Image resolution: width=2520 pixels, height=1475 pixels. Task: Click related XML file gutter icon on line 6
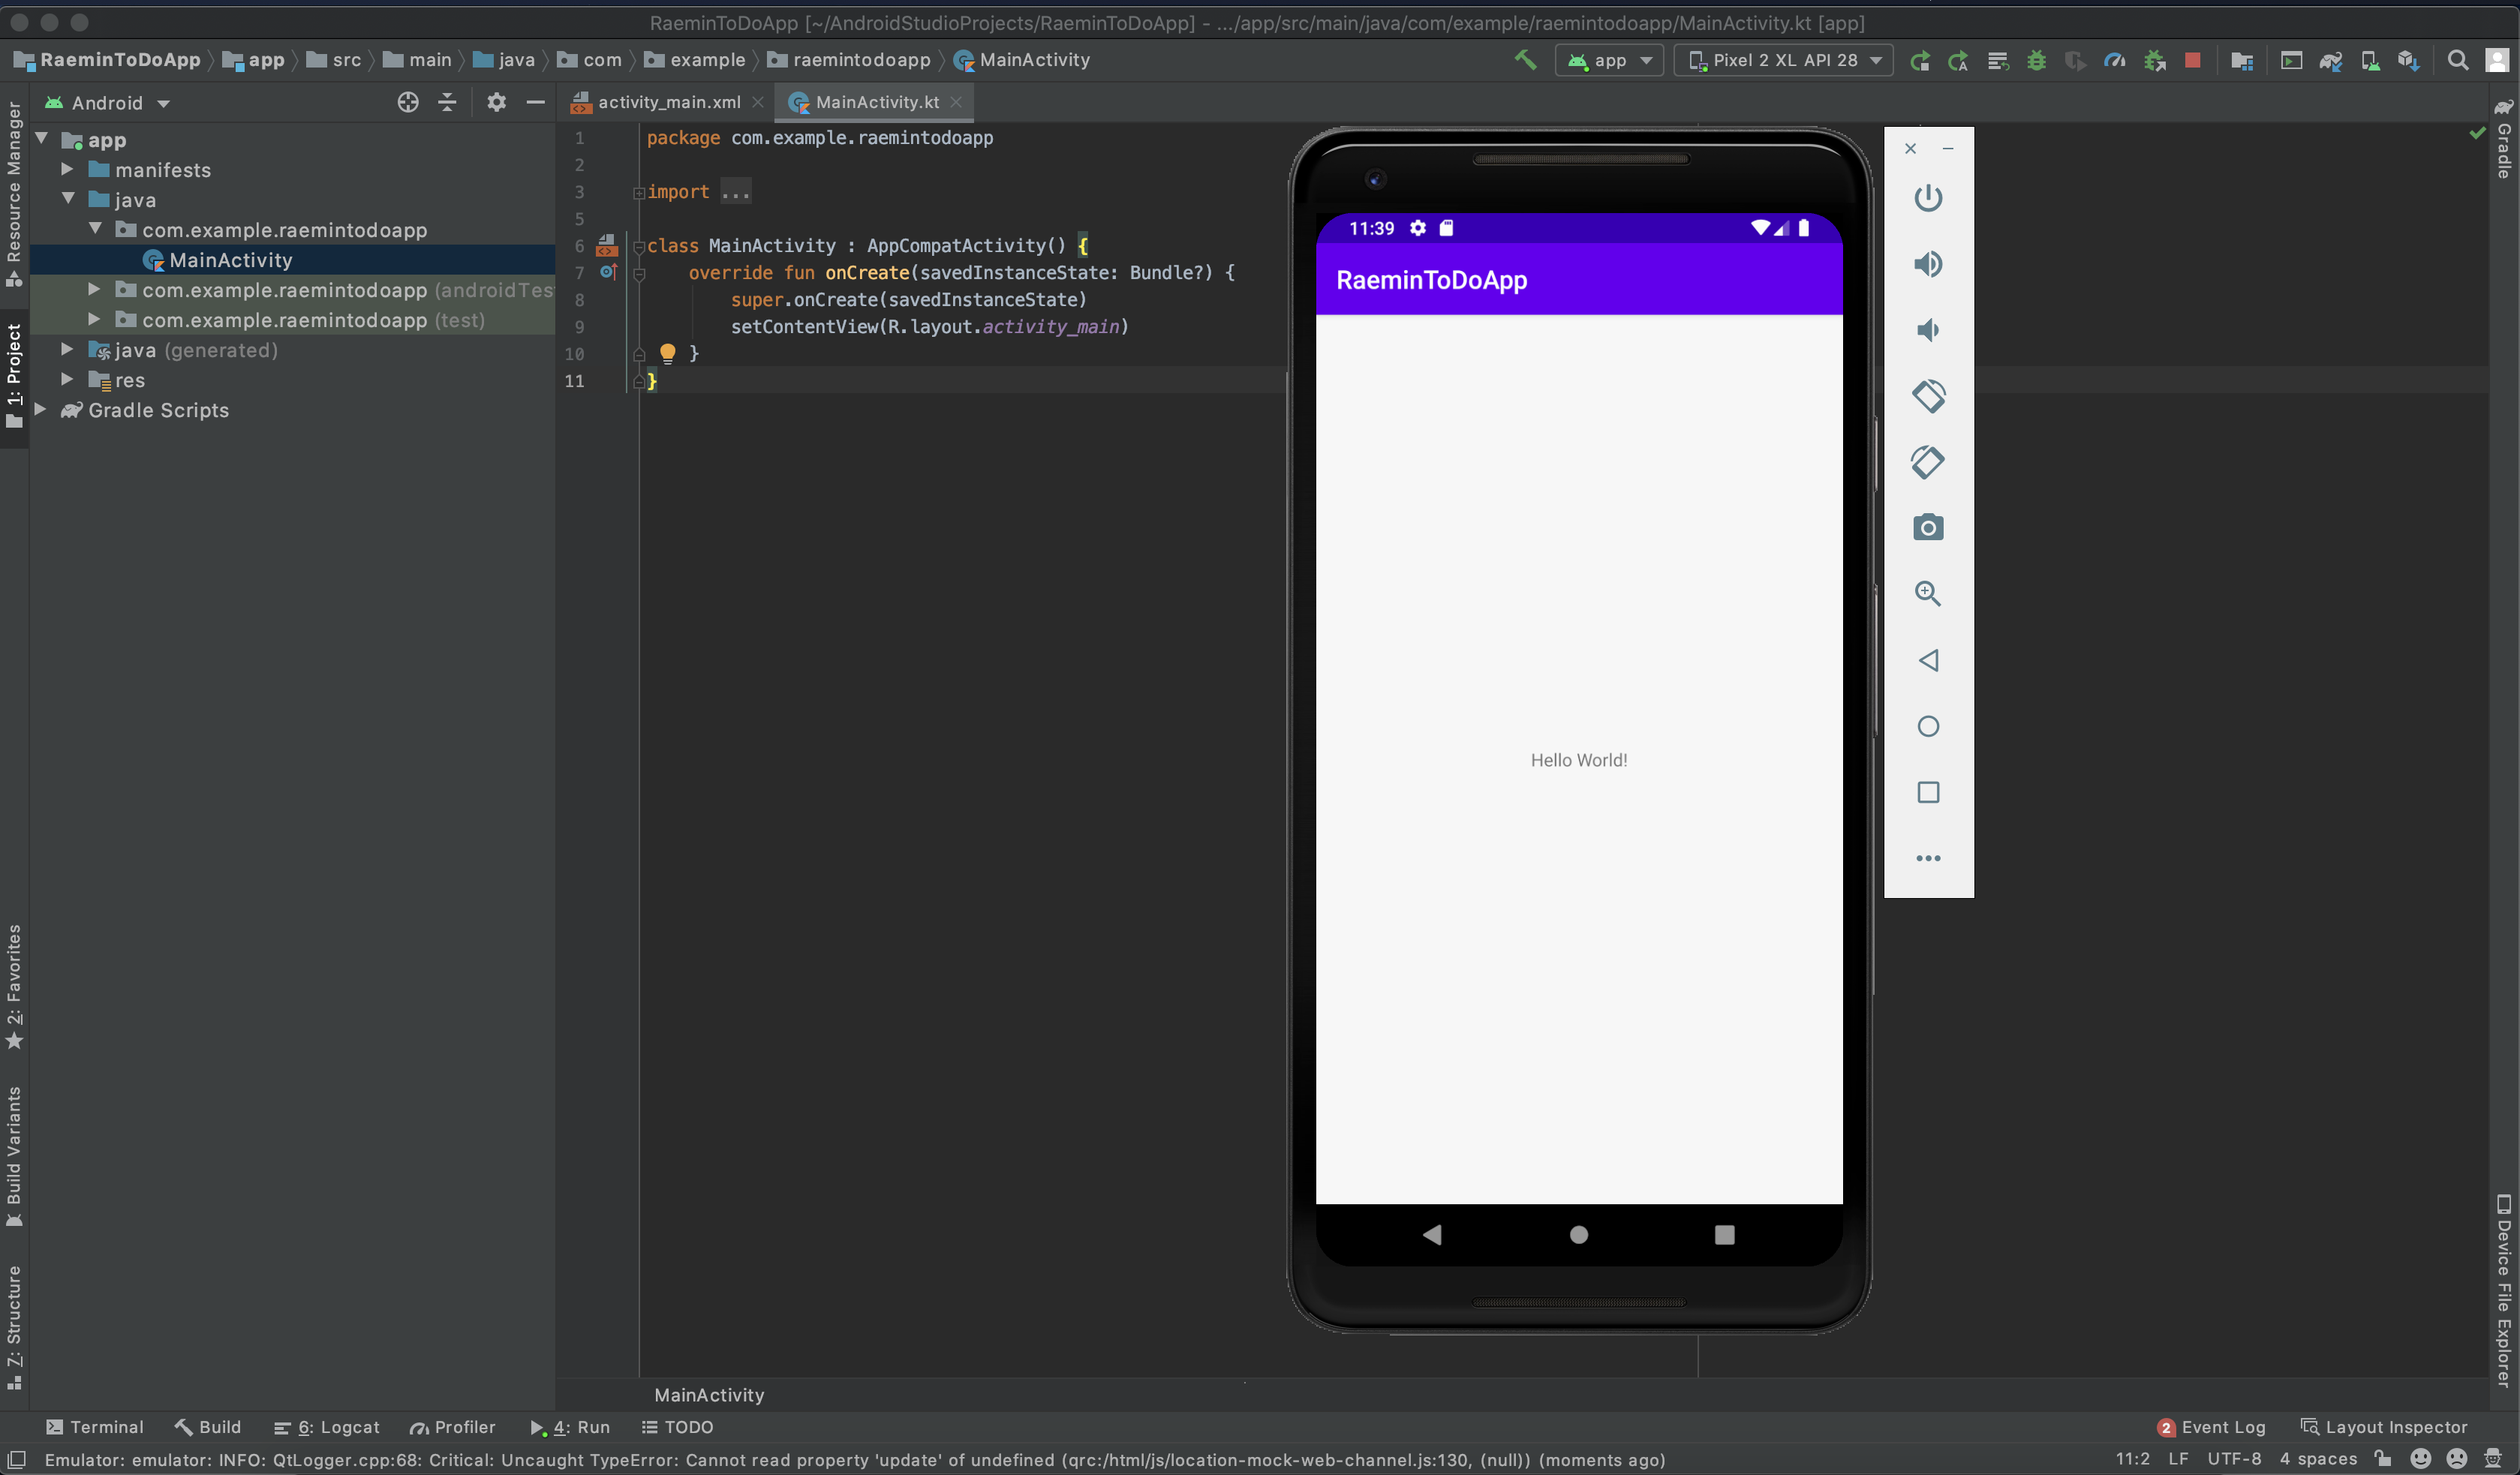[x=607, y=245]
